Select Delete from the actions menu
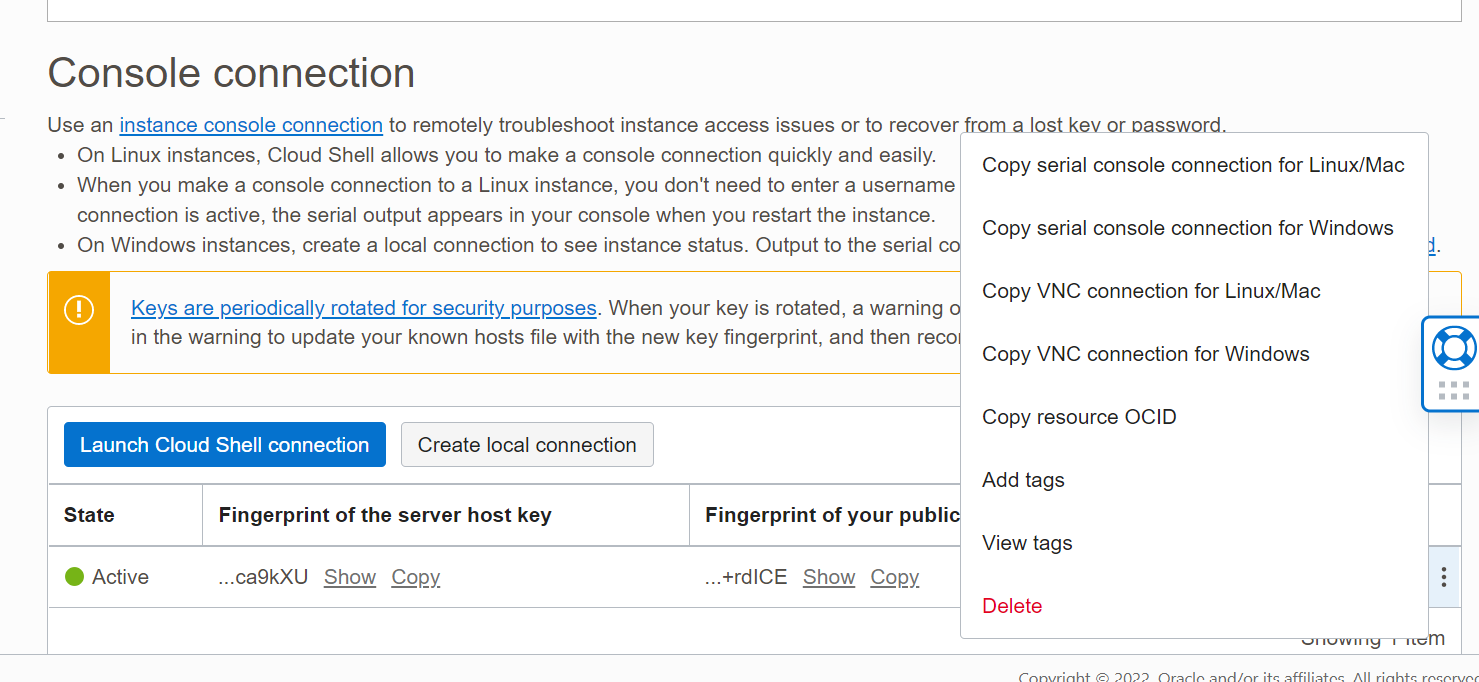Viewport: 1479px width, 682px height. click(1012, 606)
